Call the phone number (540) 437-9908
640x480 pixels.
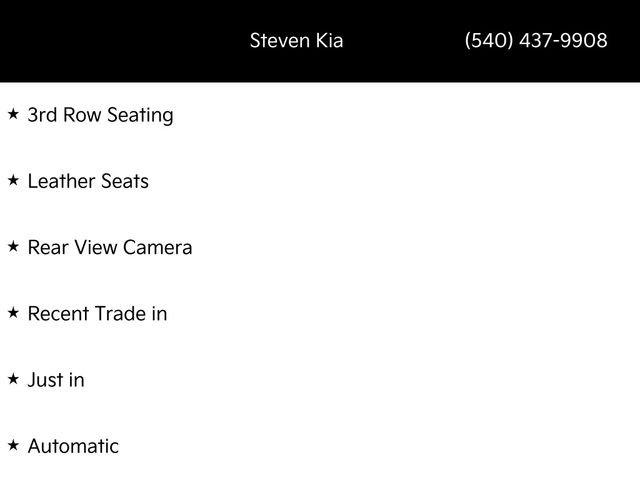click(536, 40)
